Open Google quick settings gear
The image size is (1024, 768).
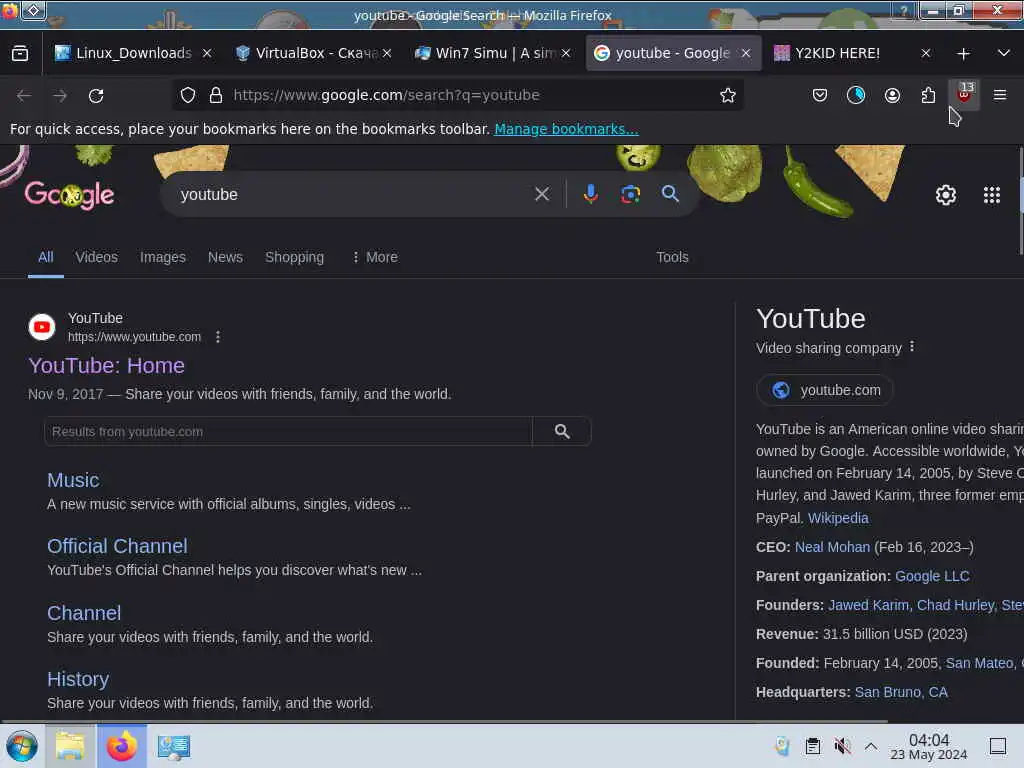point(946,195)
